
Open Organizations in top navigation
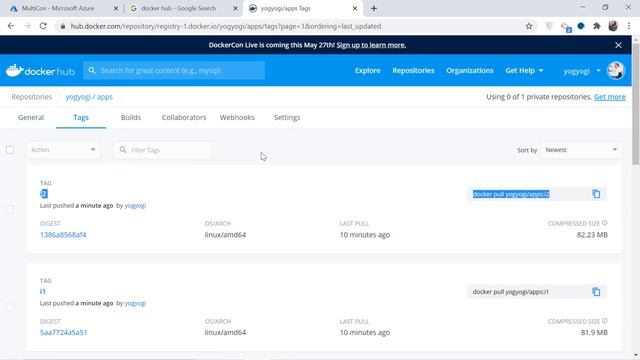point(470,71)
